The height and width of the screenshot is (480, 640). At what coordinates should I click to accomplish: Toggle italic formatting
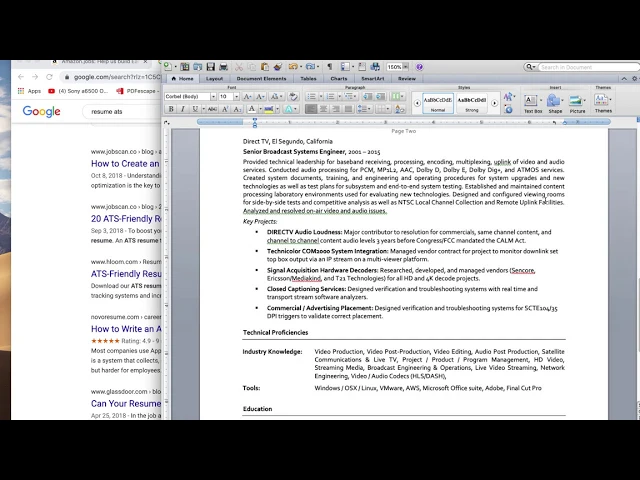182,109
